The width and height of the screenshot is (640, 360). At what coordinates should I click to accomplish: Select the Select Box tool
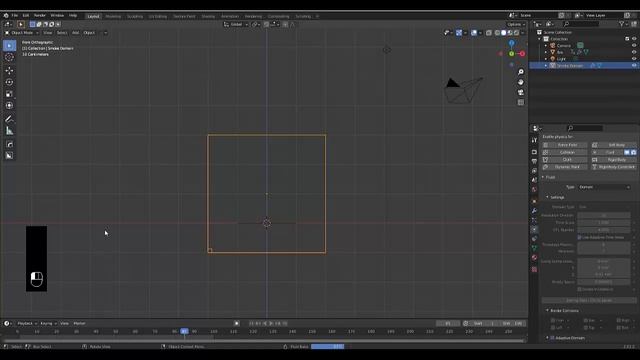[x=9, y=45]
